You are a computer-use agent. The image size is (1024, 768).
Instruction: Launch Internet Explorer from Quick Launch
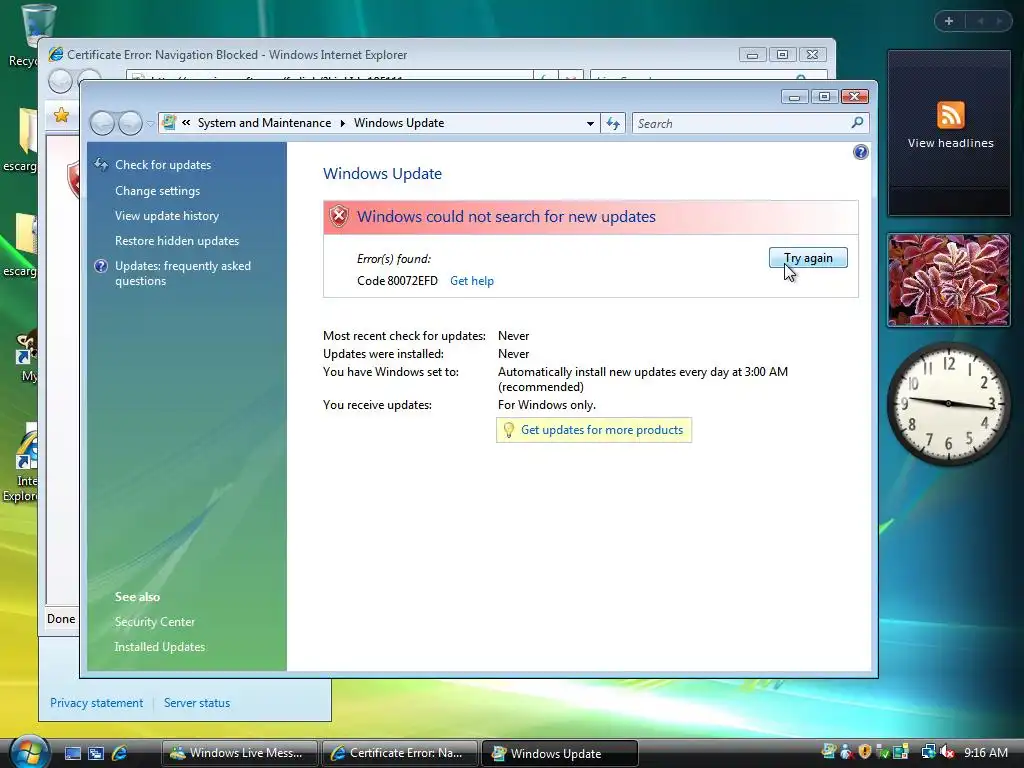[x=120, y=753]
